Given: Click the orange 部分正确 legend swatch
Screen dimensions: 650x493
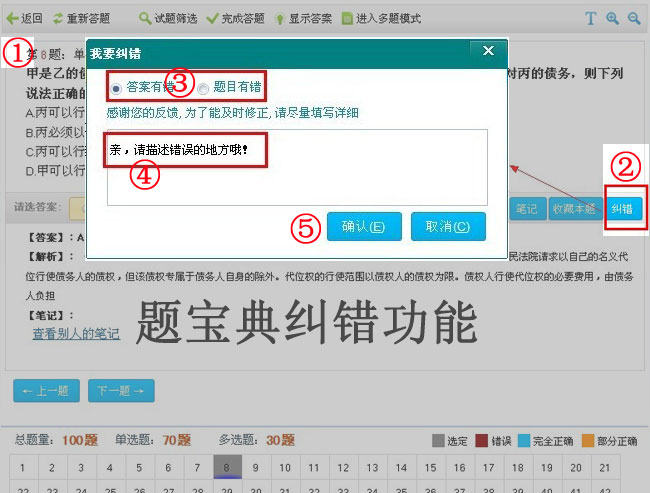Looking at the screenshot, I should [588, 440].
